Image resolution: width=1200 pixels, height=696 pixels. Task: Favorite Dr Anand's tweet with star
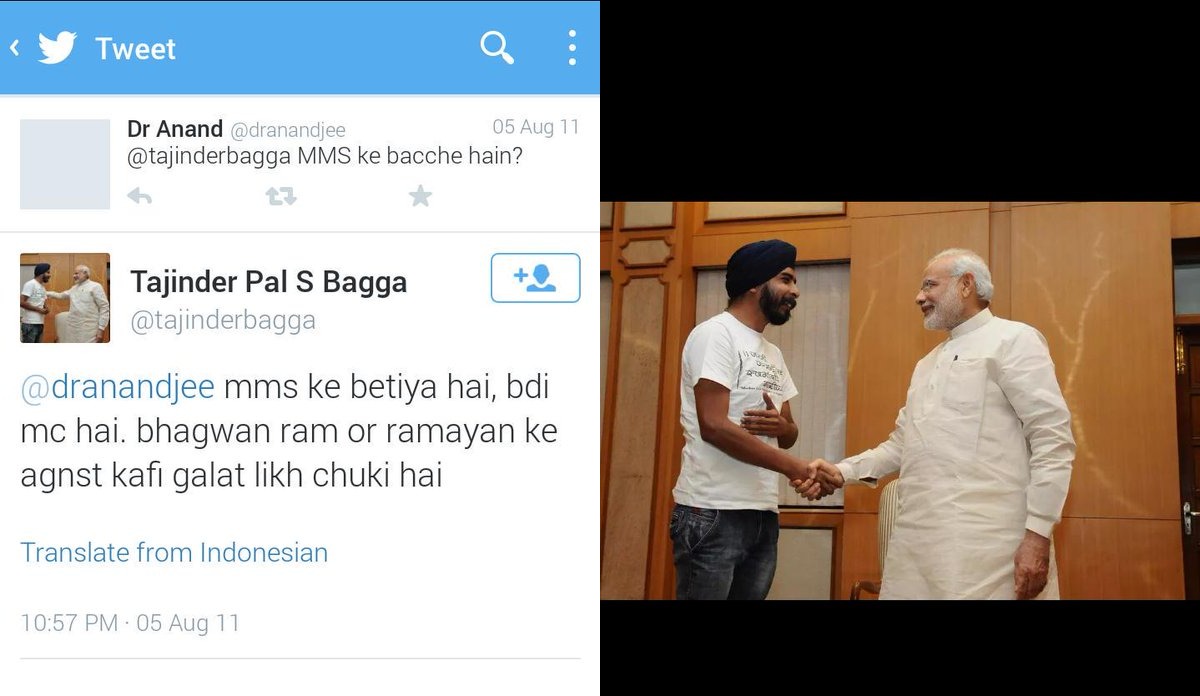tap(420, 196)
